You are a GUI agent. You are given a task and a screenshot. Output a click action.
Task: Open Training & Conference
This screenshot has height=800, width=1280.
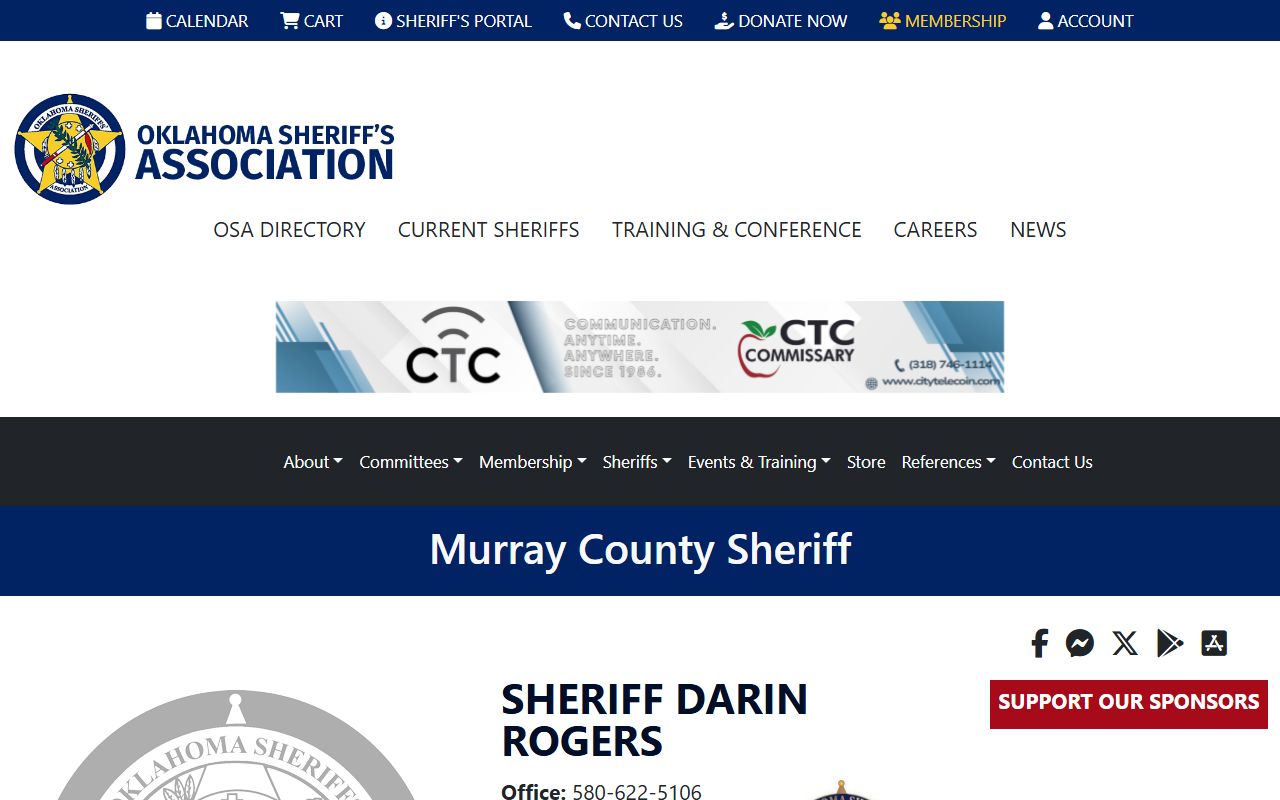point(737,230)
